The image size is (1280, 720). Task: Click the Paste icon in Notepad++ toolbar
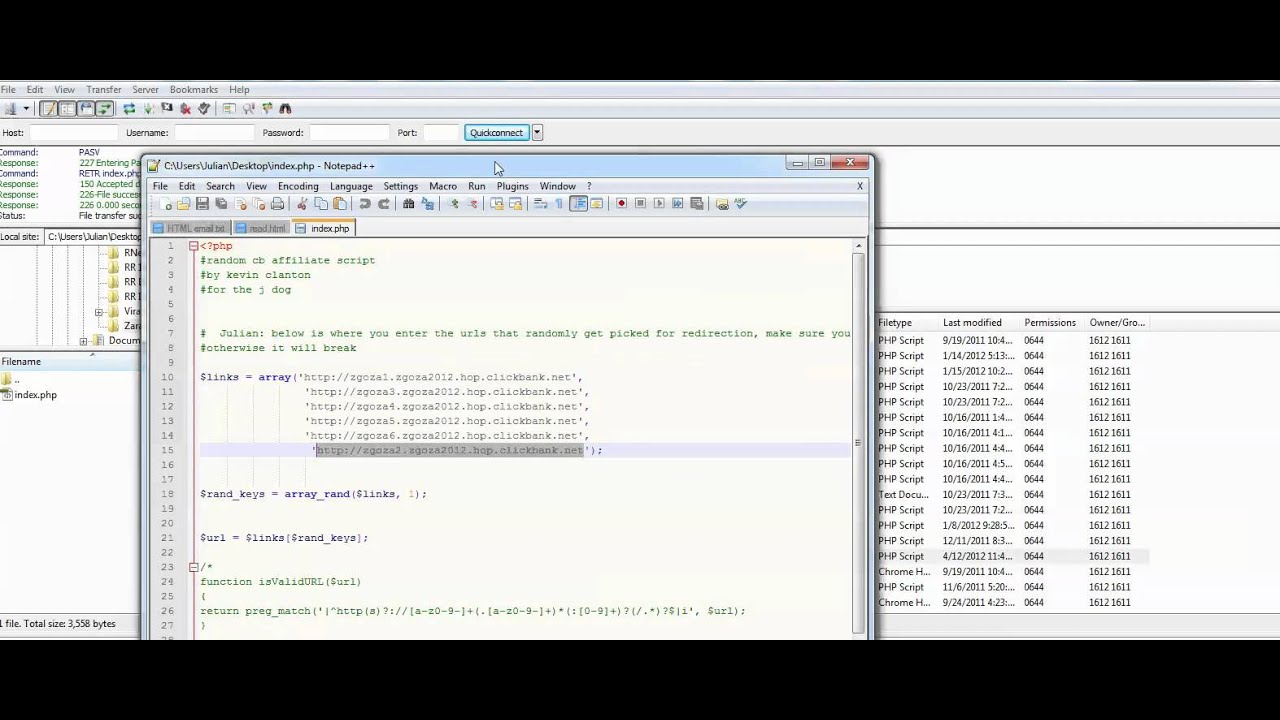(x=340, y=204)
